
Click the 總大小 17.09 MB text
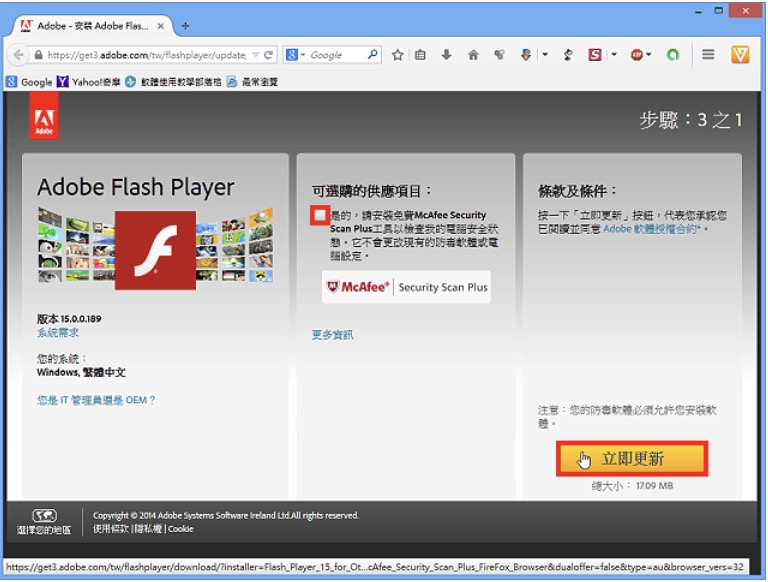(x=632, y=486)
